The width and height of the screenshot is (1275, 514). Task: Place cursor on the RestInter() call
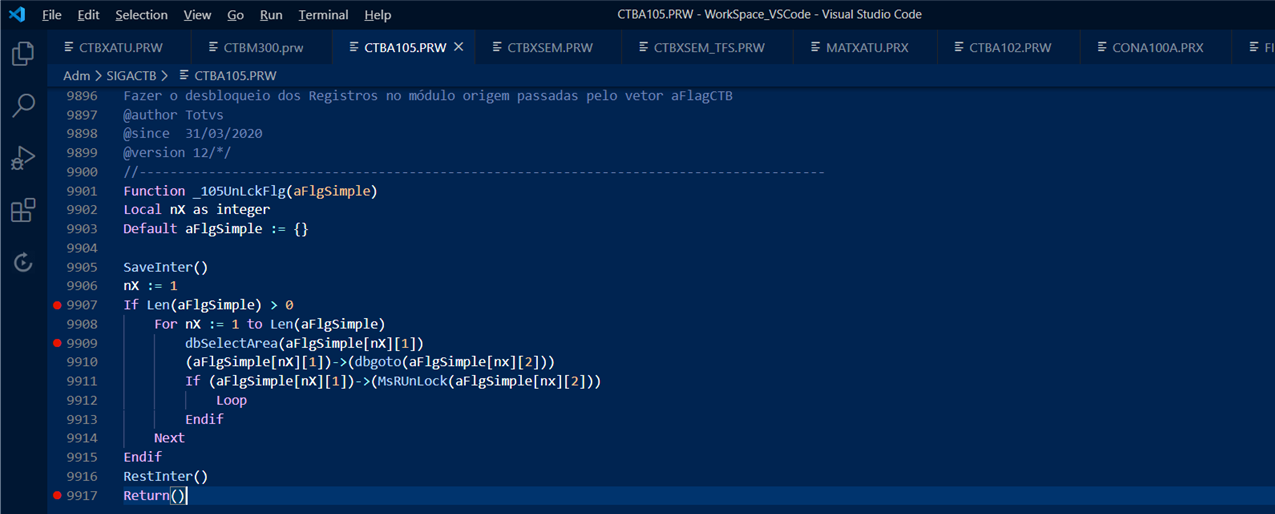click(165, 477)
